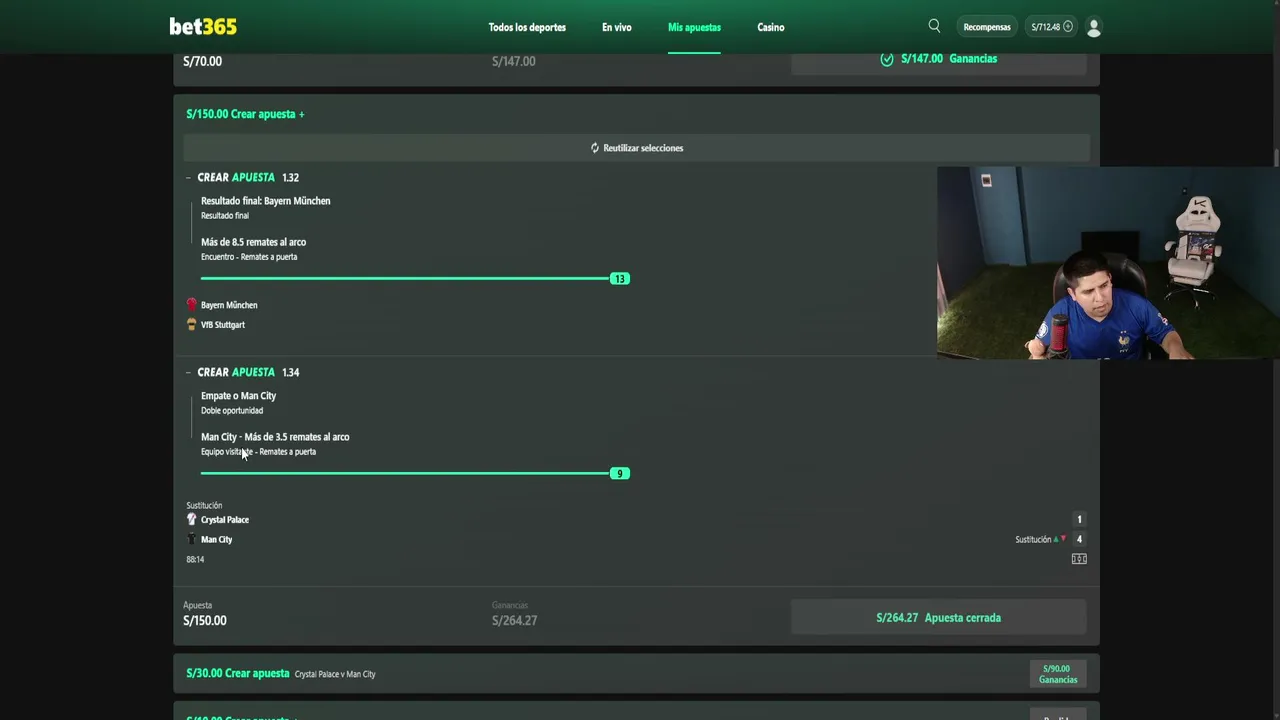1280x720 pixels.
Task: Click 'Equipo visitante - Remates a puerta' label
Action: click(258, 452)
